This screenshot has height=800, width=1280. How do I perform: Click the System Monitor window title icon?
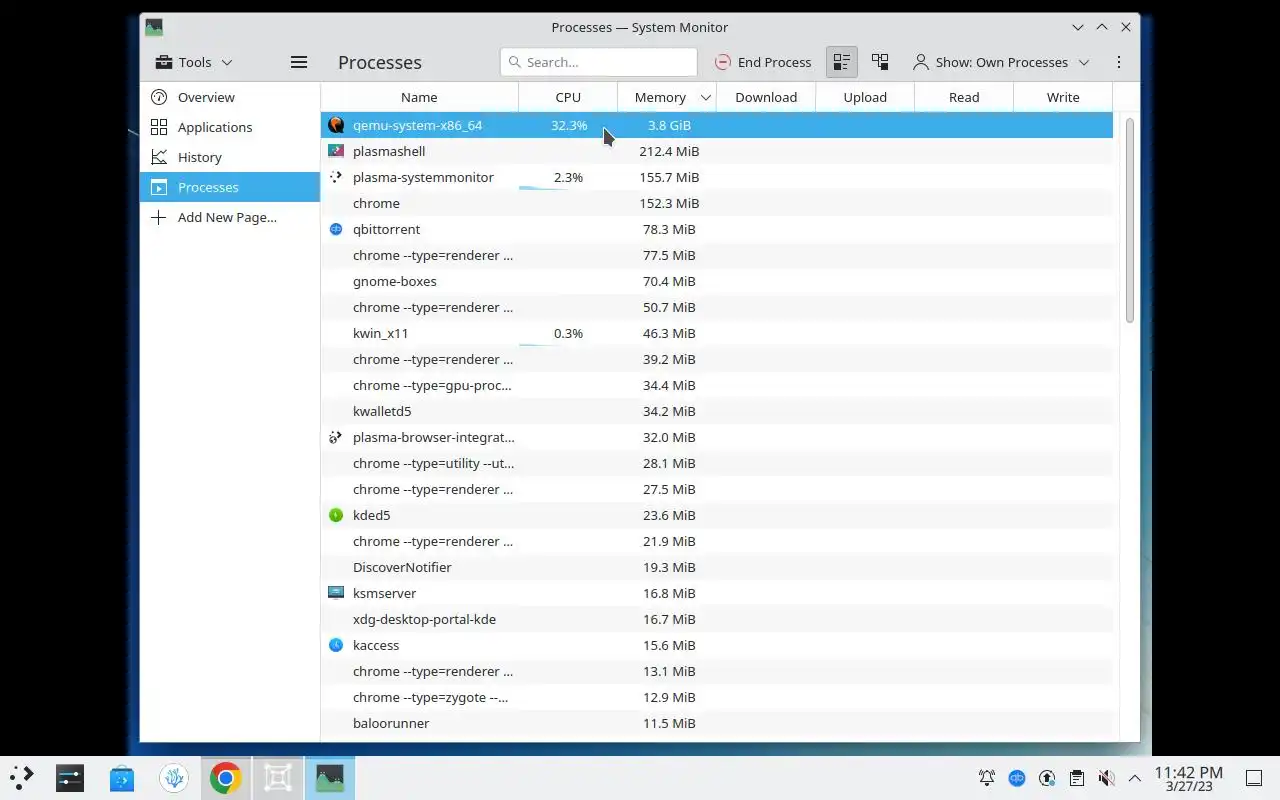click(x=153, y=27)
